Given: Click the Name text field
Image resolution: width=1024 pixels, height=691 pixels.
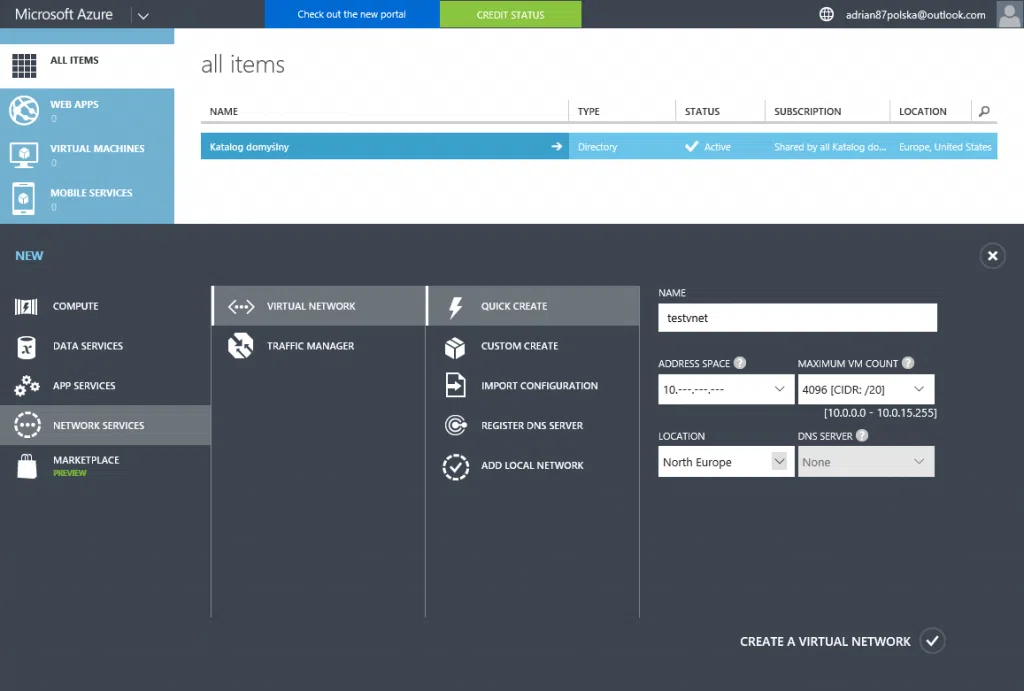Looking at the screenshot, I should (x=797, y=318).
